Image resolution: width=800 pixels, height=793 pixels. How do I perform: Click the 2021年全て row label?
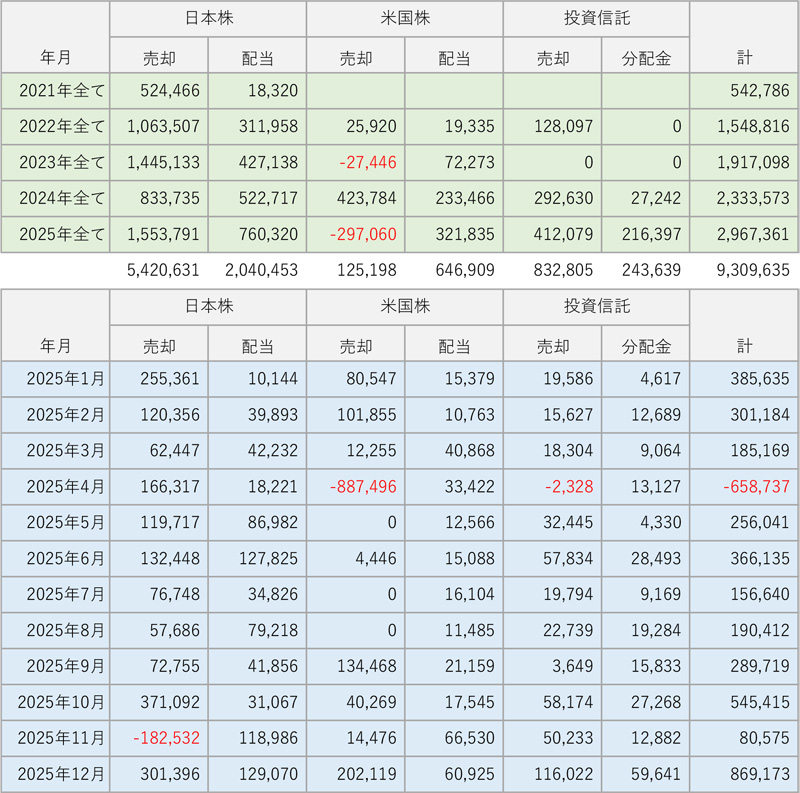(x=56, y=91)
